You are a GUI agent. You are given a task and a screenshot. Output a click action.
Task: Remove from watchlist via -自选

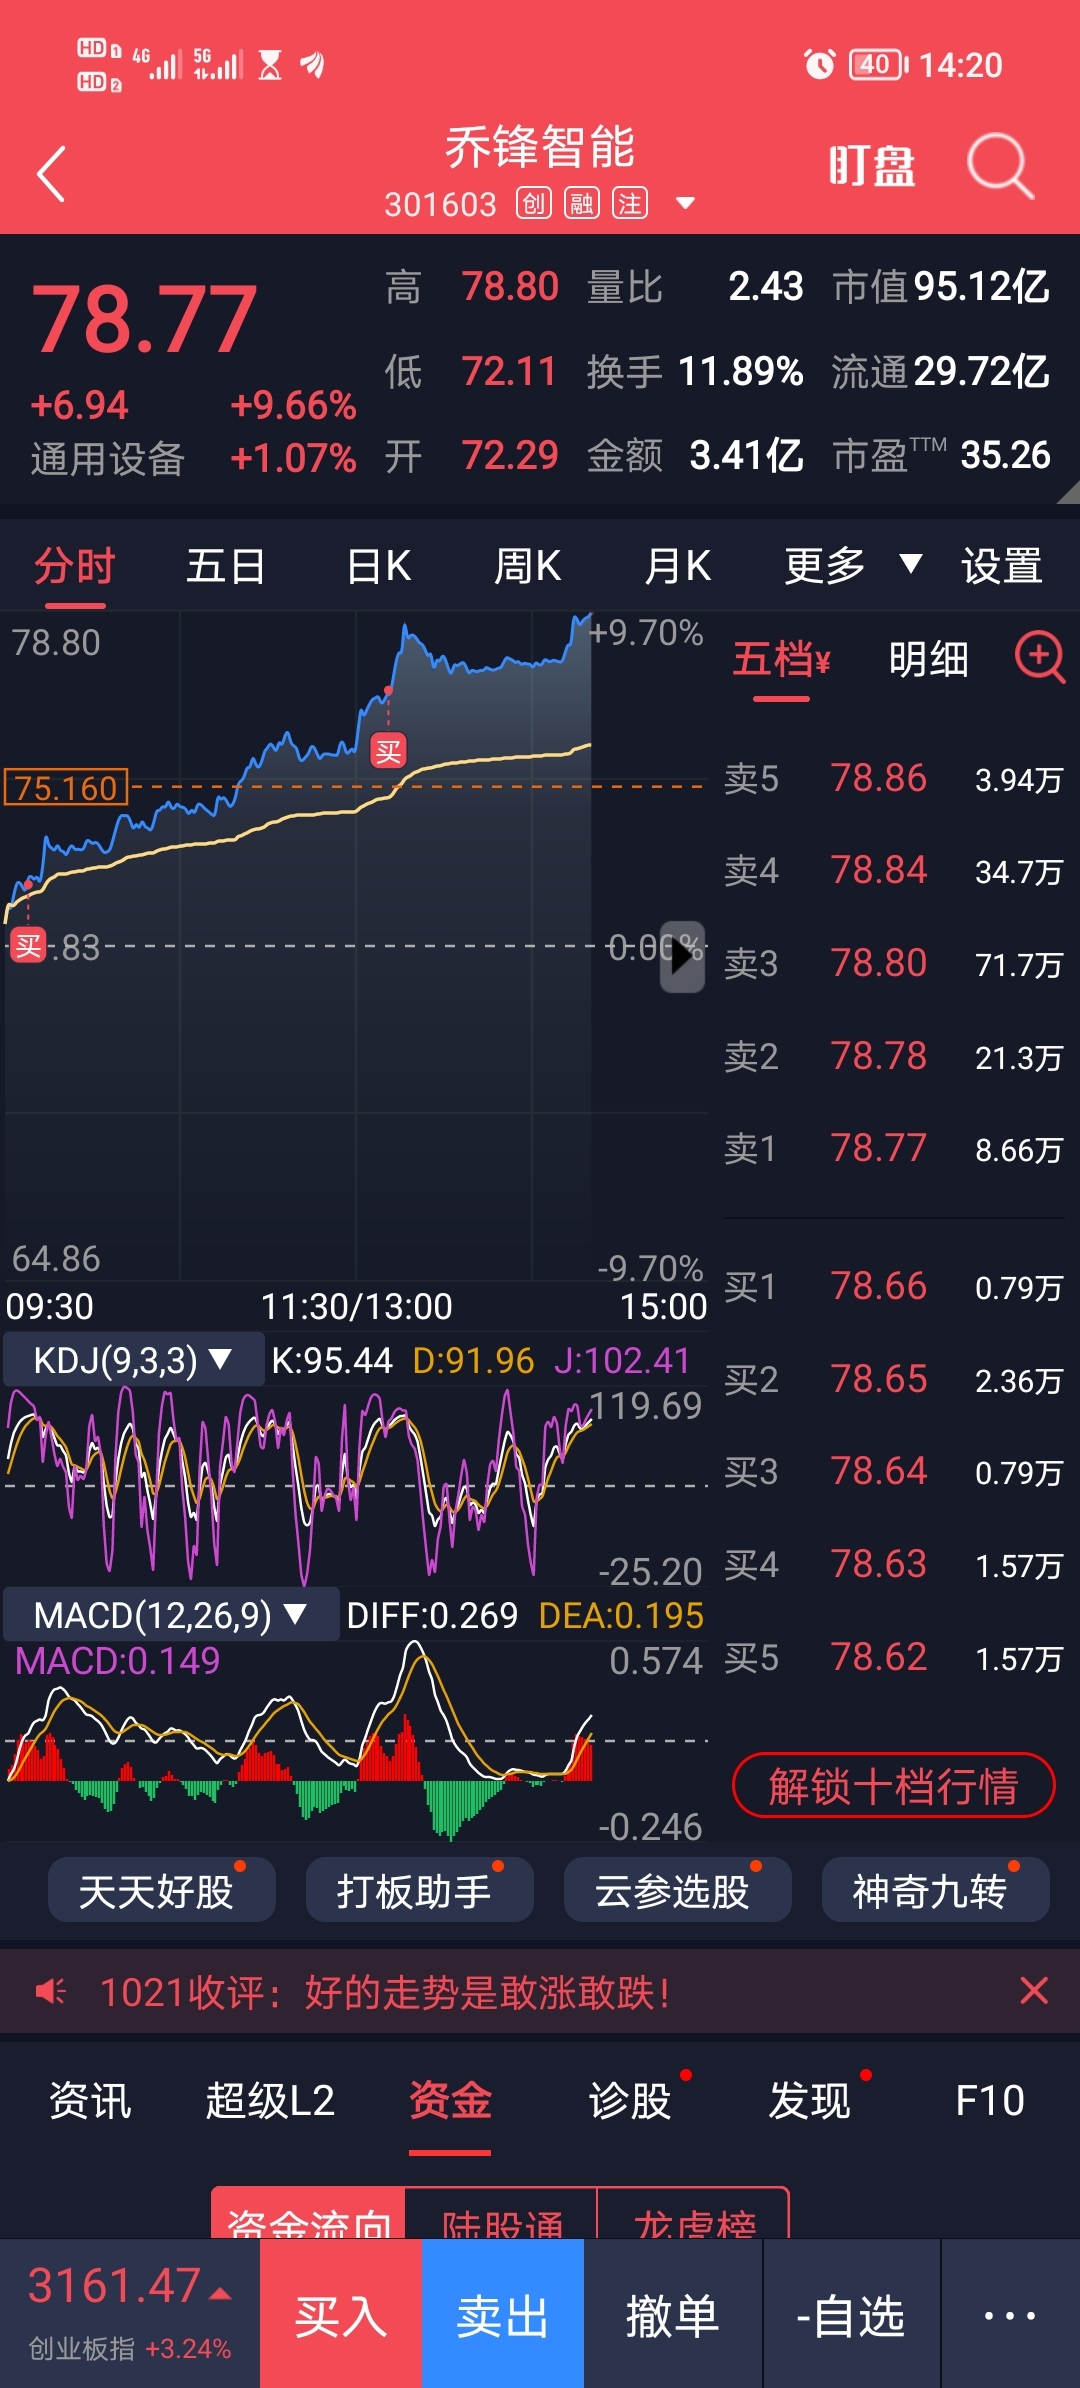click(x=851, y=2314)
